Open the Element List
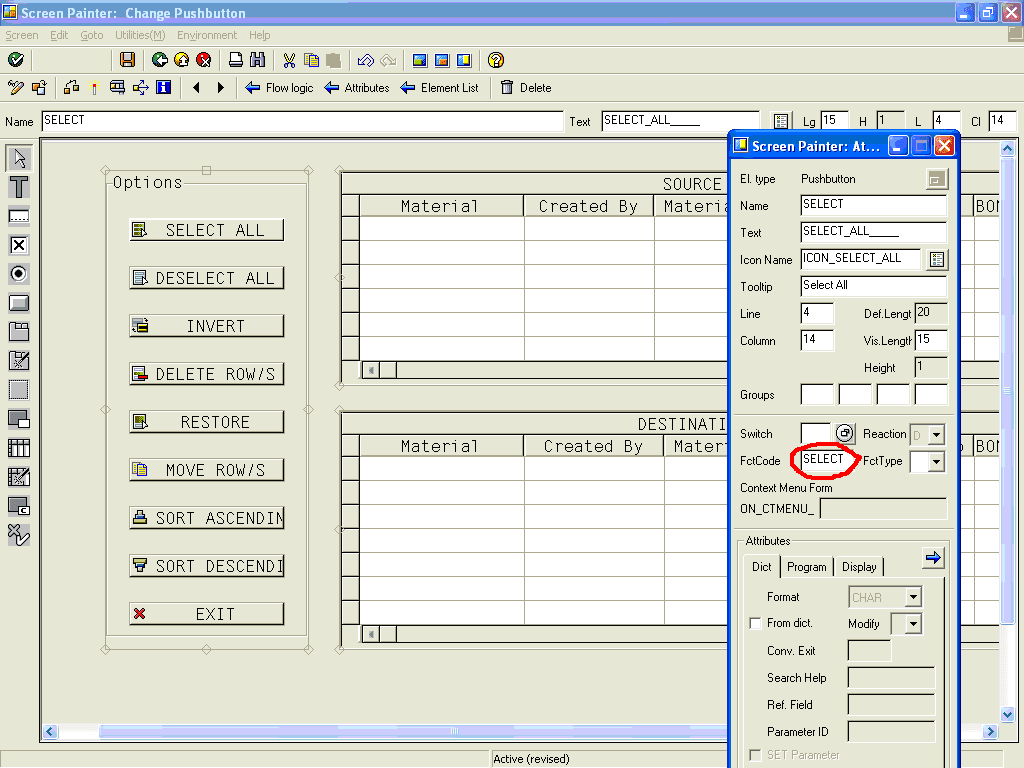The width and height of the screenshot is (1024, 768). (440, 87)
